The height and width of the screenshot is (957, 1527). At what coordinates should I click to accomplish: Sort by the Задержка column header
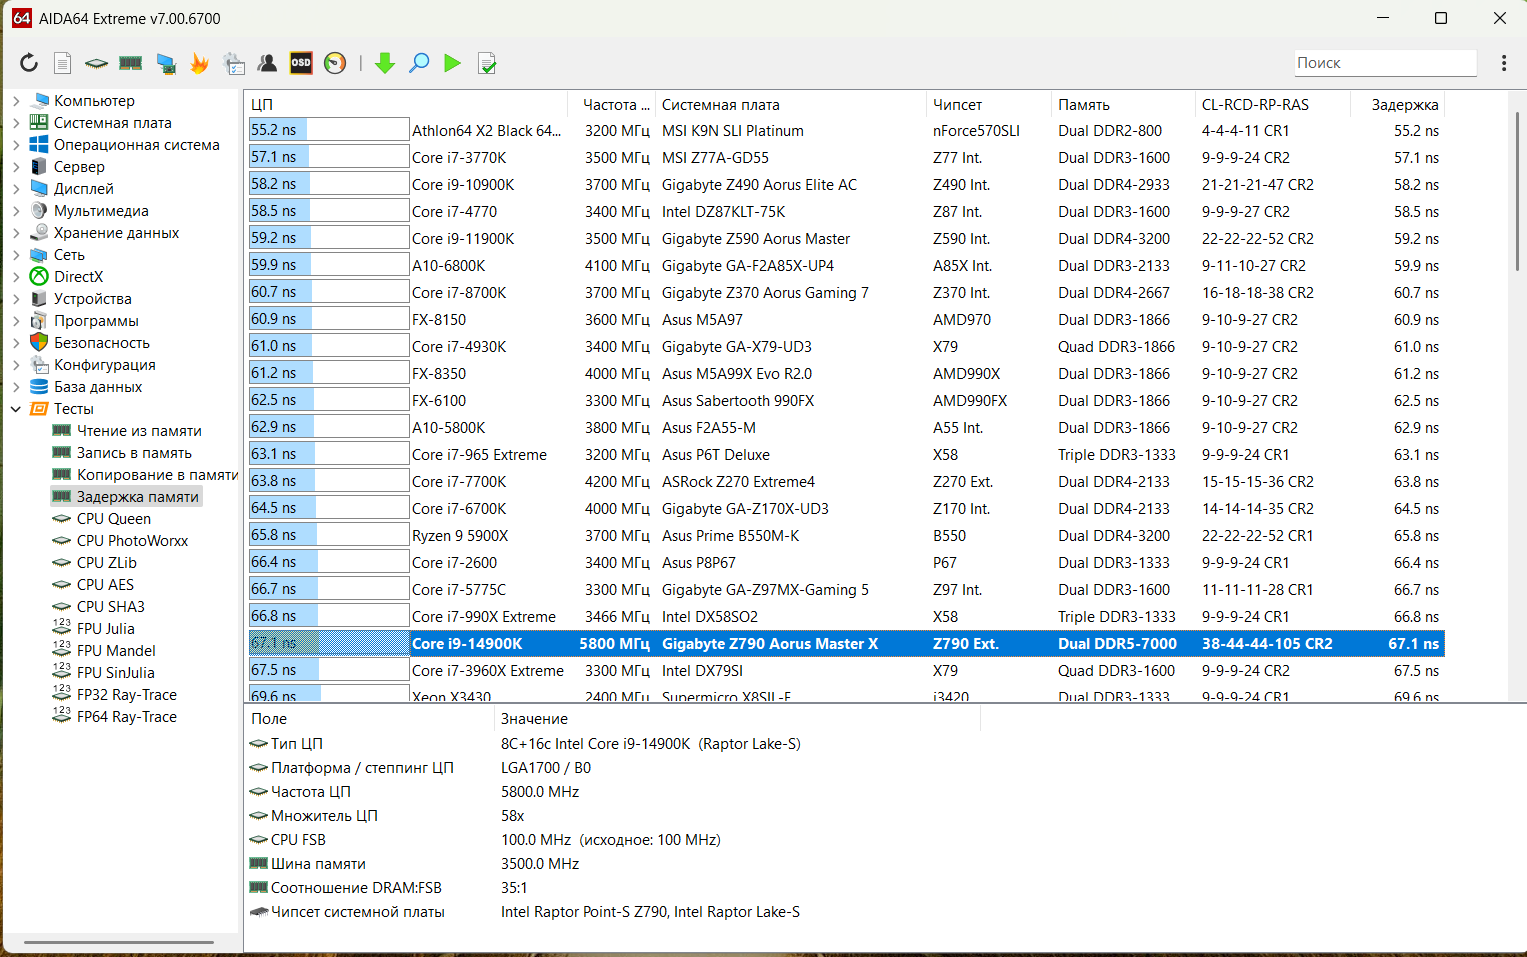(x=1398, y=105)
